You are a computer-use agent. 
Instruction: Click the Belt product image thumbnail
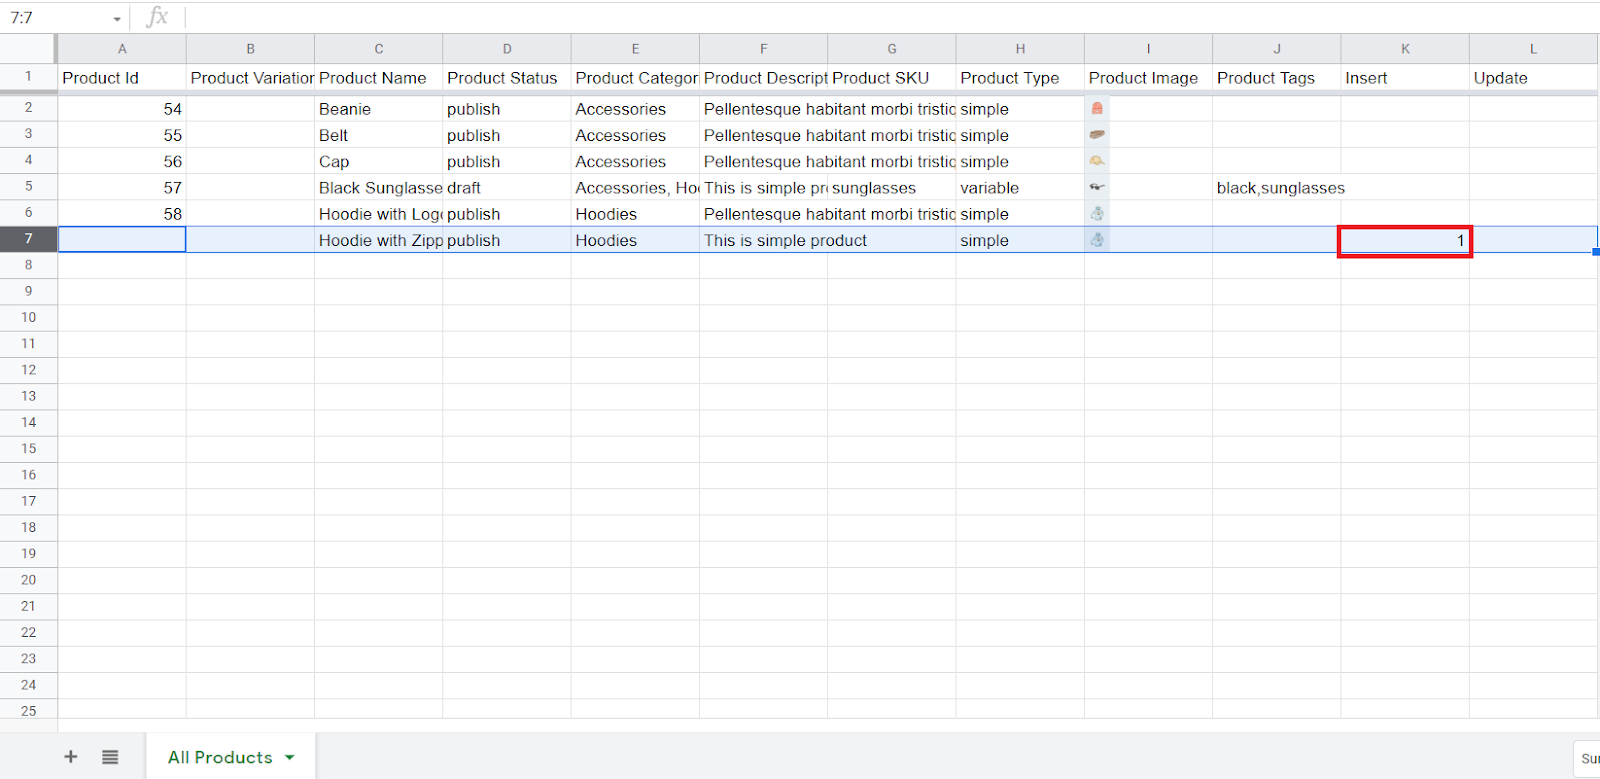point(1097,135)
